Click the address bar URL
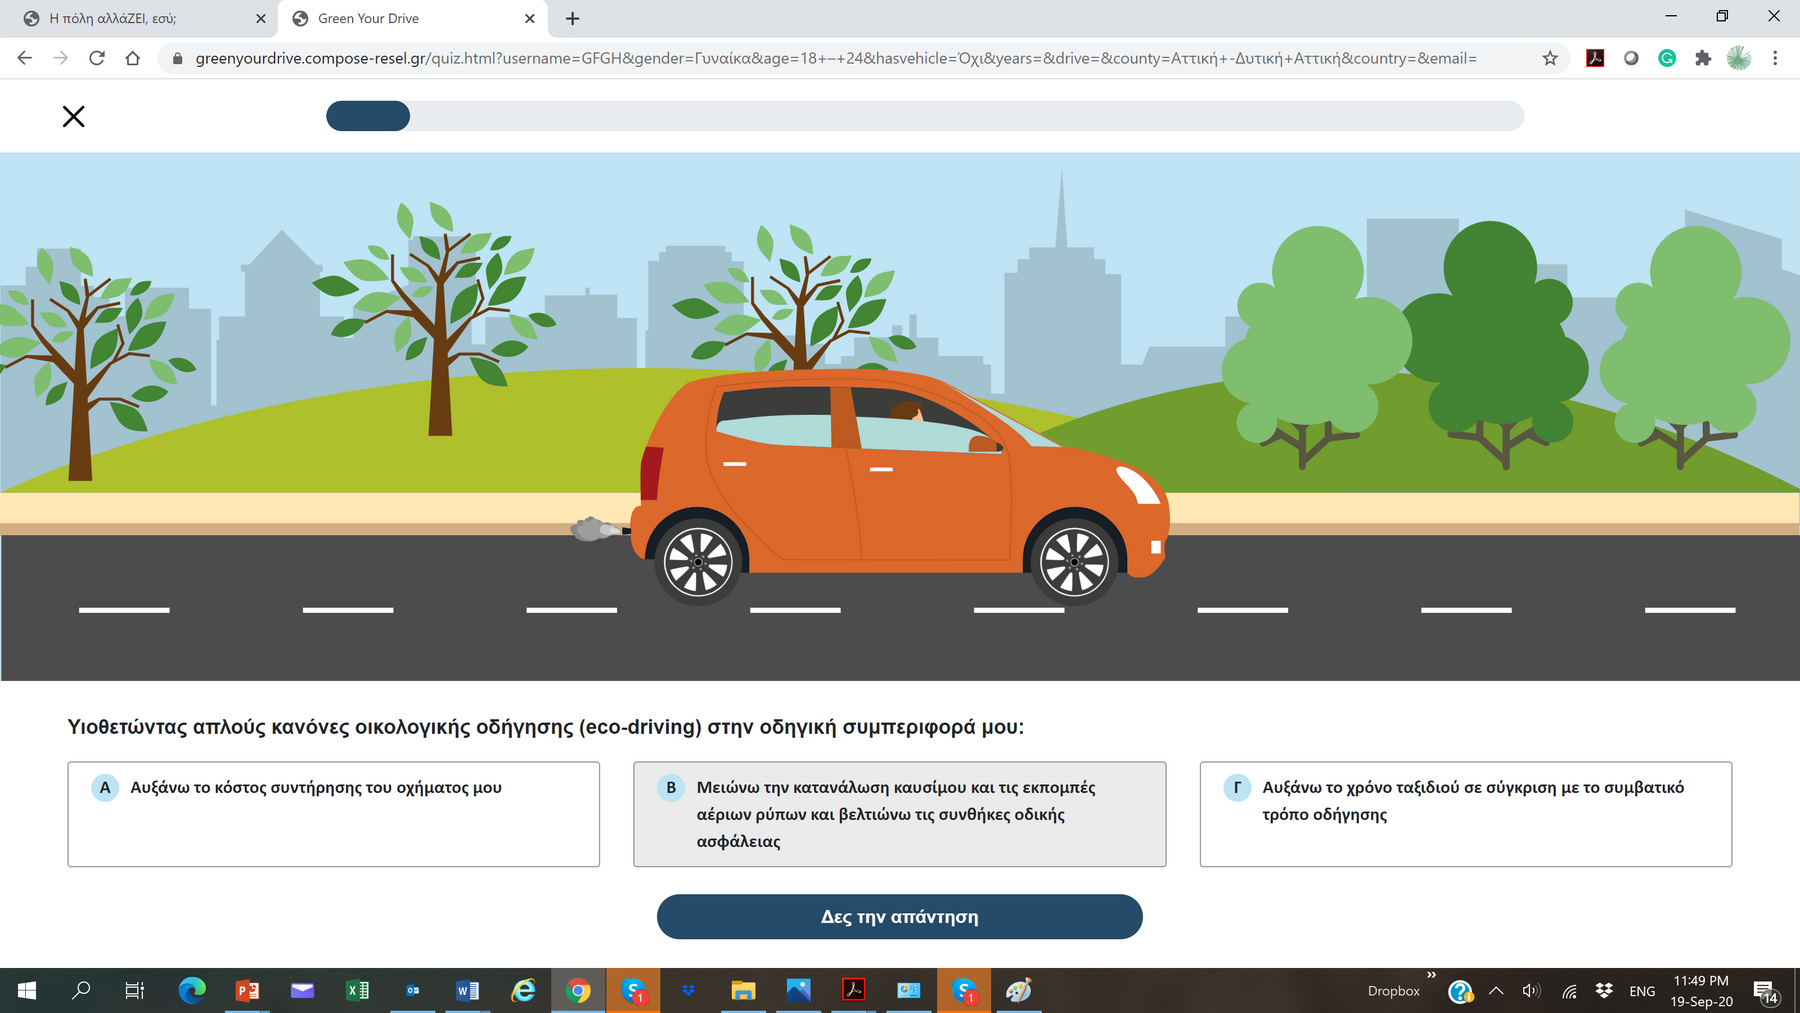 (835, 58)
